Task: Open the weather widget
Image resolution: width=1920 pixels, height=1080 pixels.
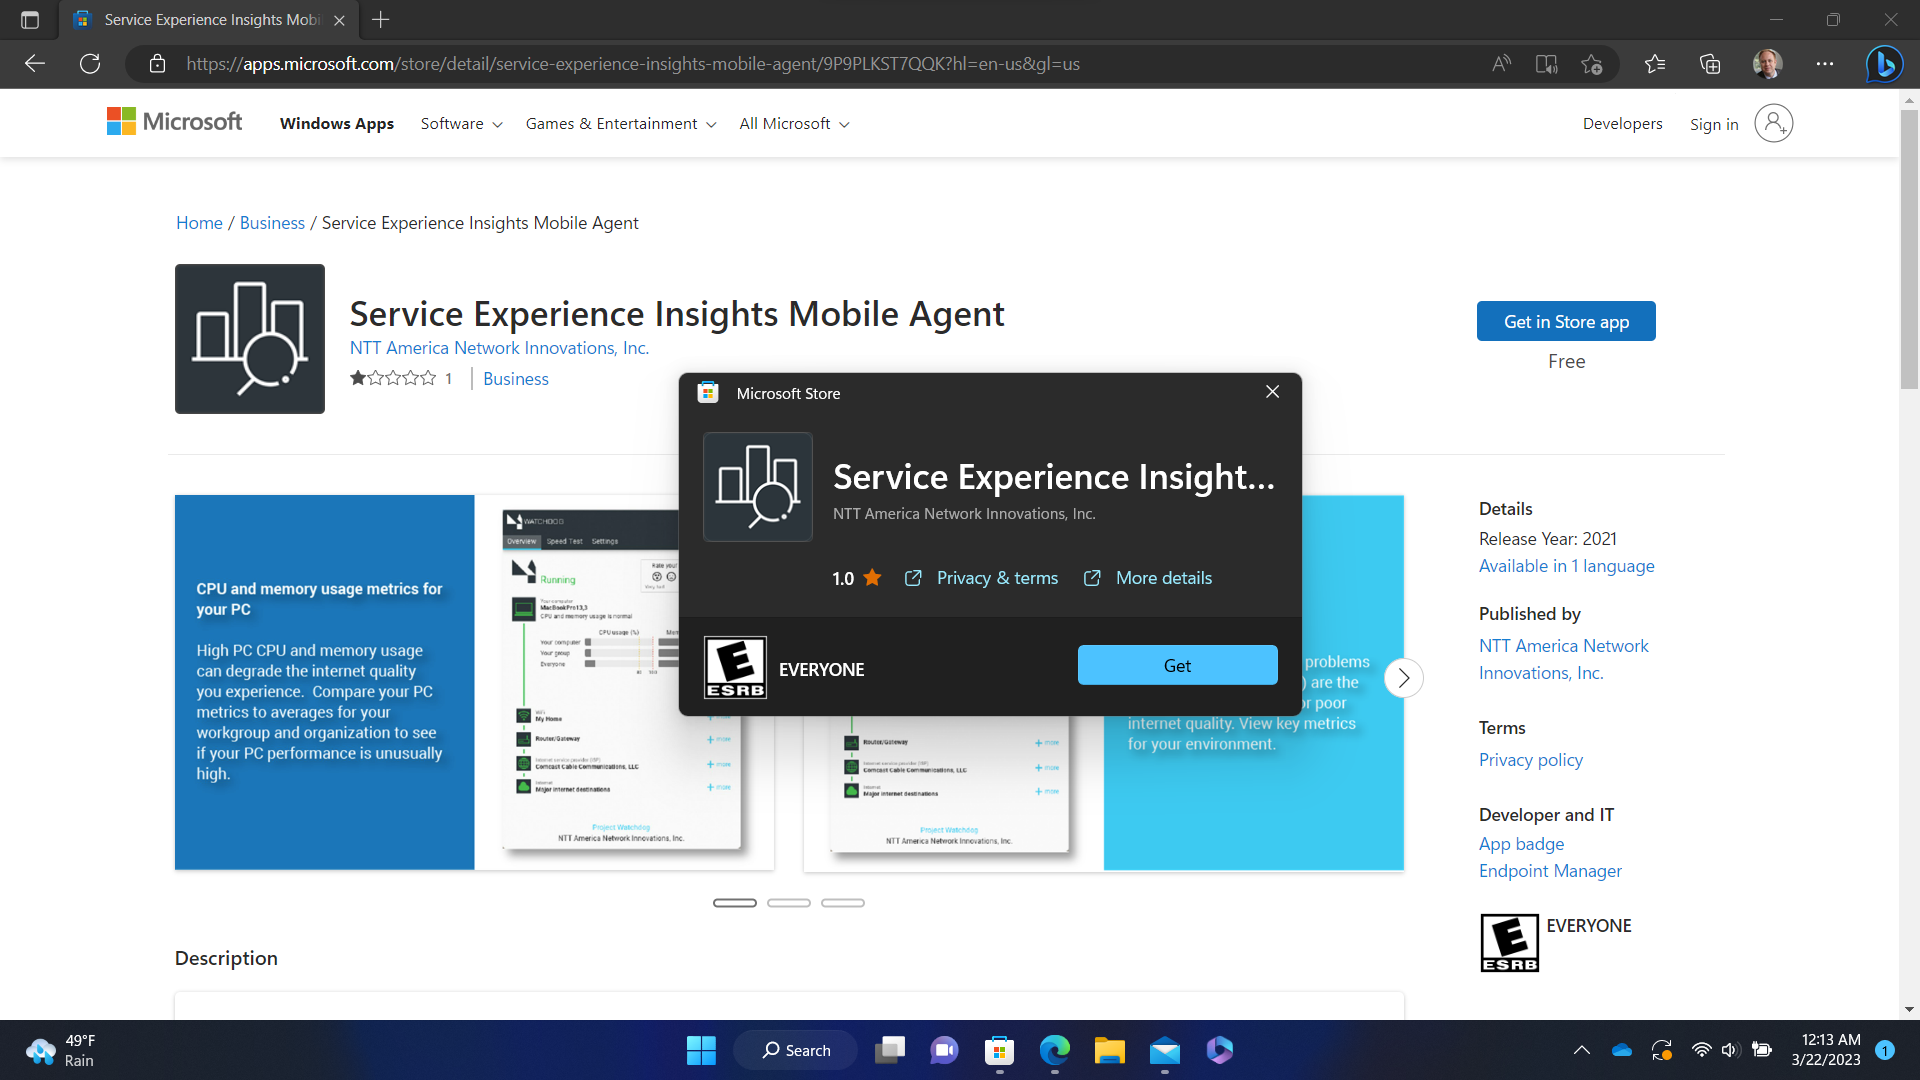Action: coord(60,1050)
